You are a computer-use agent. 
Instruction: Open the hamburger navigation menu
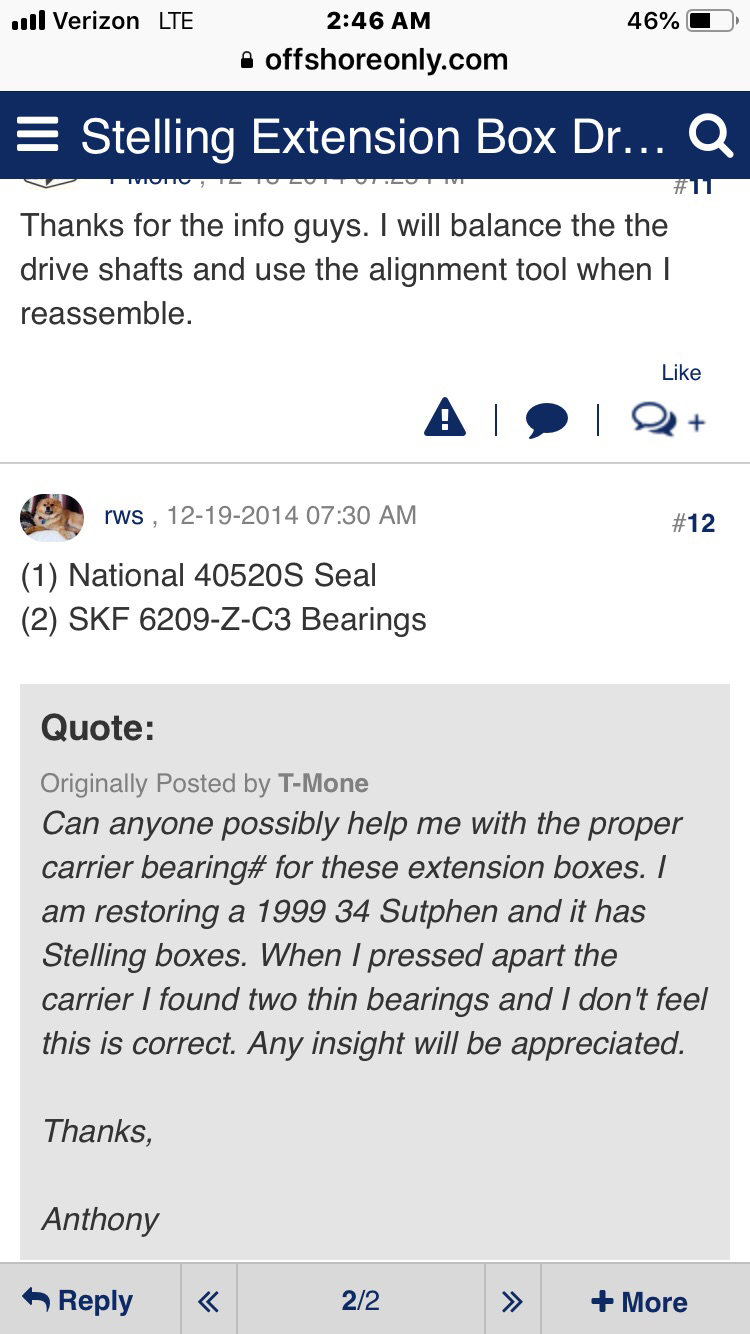tap(38, 135)
